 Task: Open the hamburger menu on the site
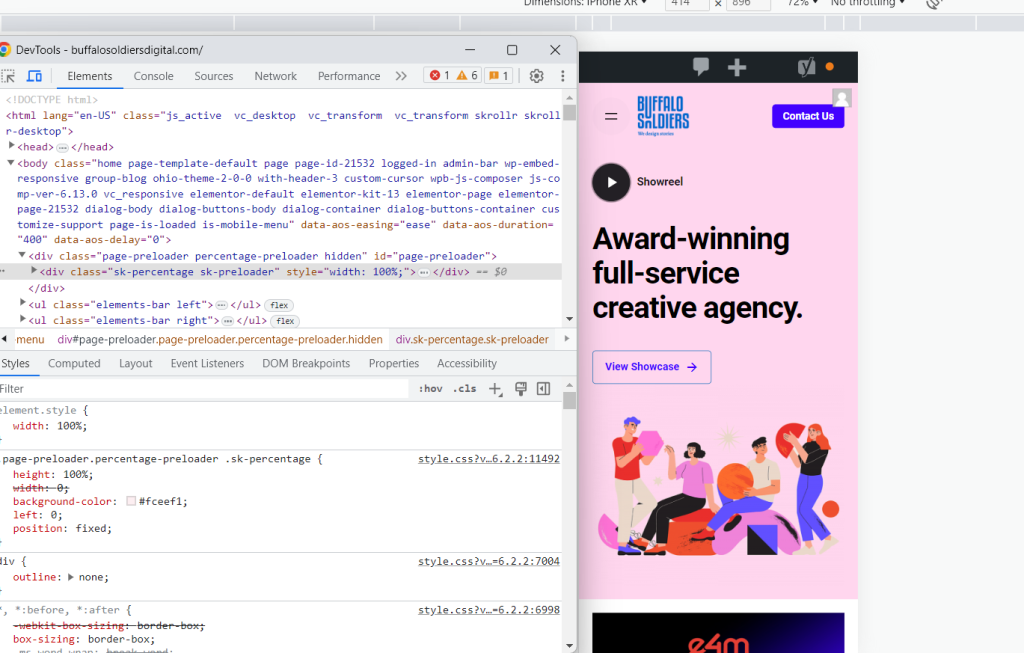click(610, 116)
